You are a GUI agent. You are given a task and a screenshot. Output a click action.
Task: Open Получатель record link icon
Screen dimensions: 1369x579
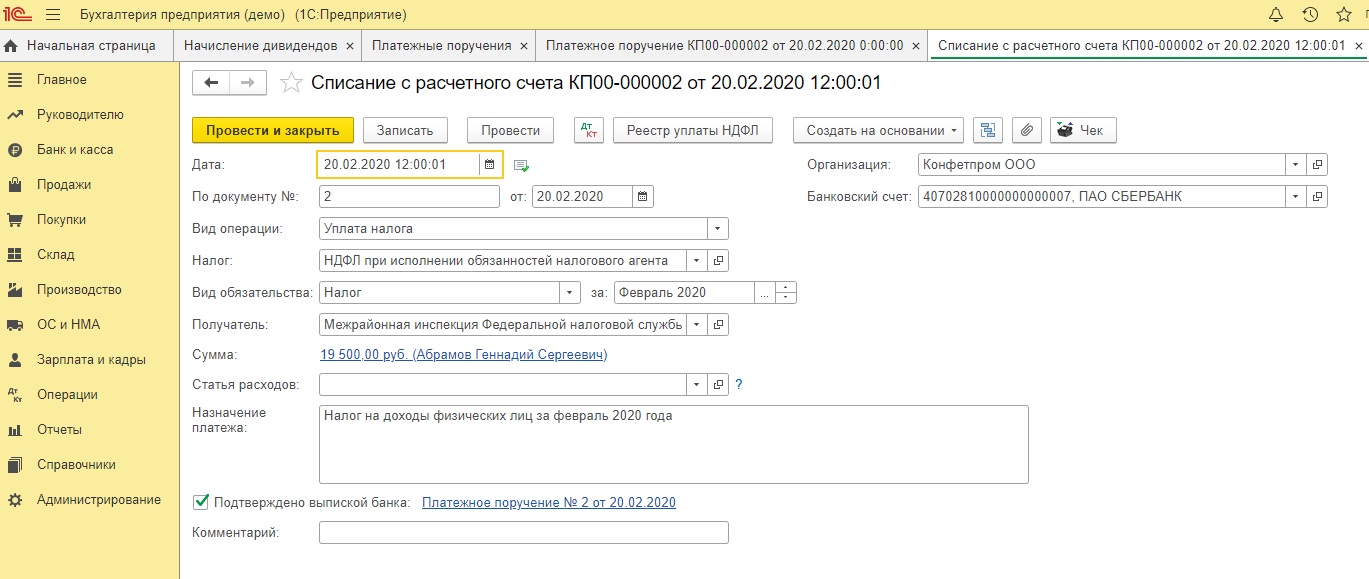(x=718, y=324)
